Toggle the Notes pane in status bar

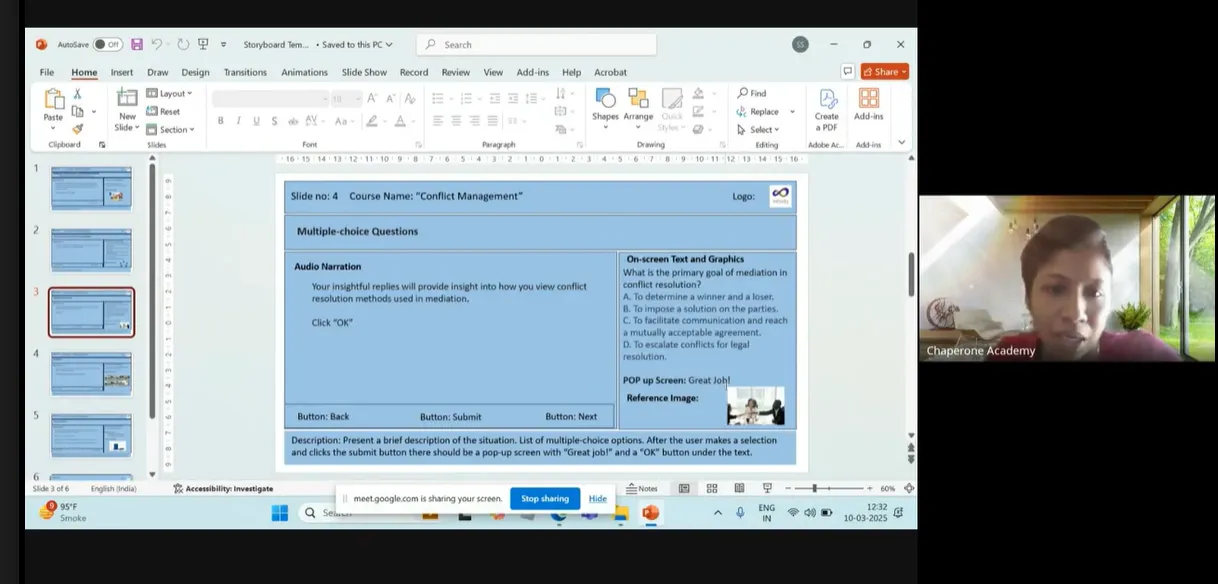click(642, 488)
